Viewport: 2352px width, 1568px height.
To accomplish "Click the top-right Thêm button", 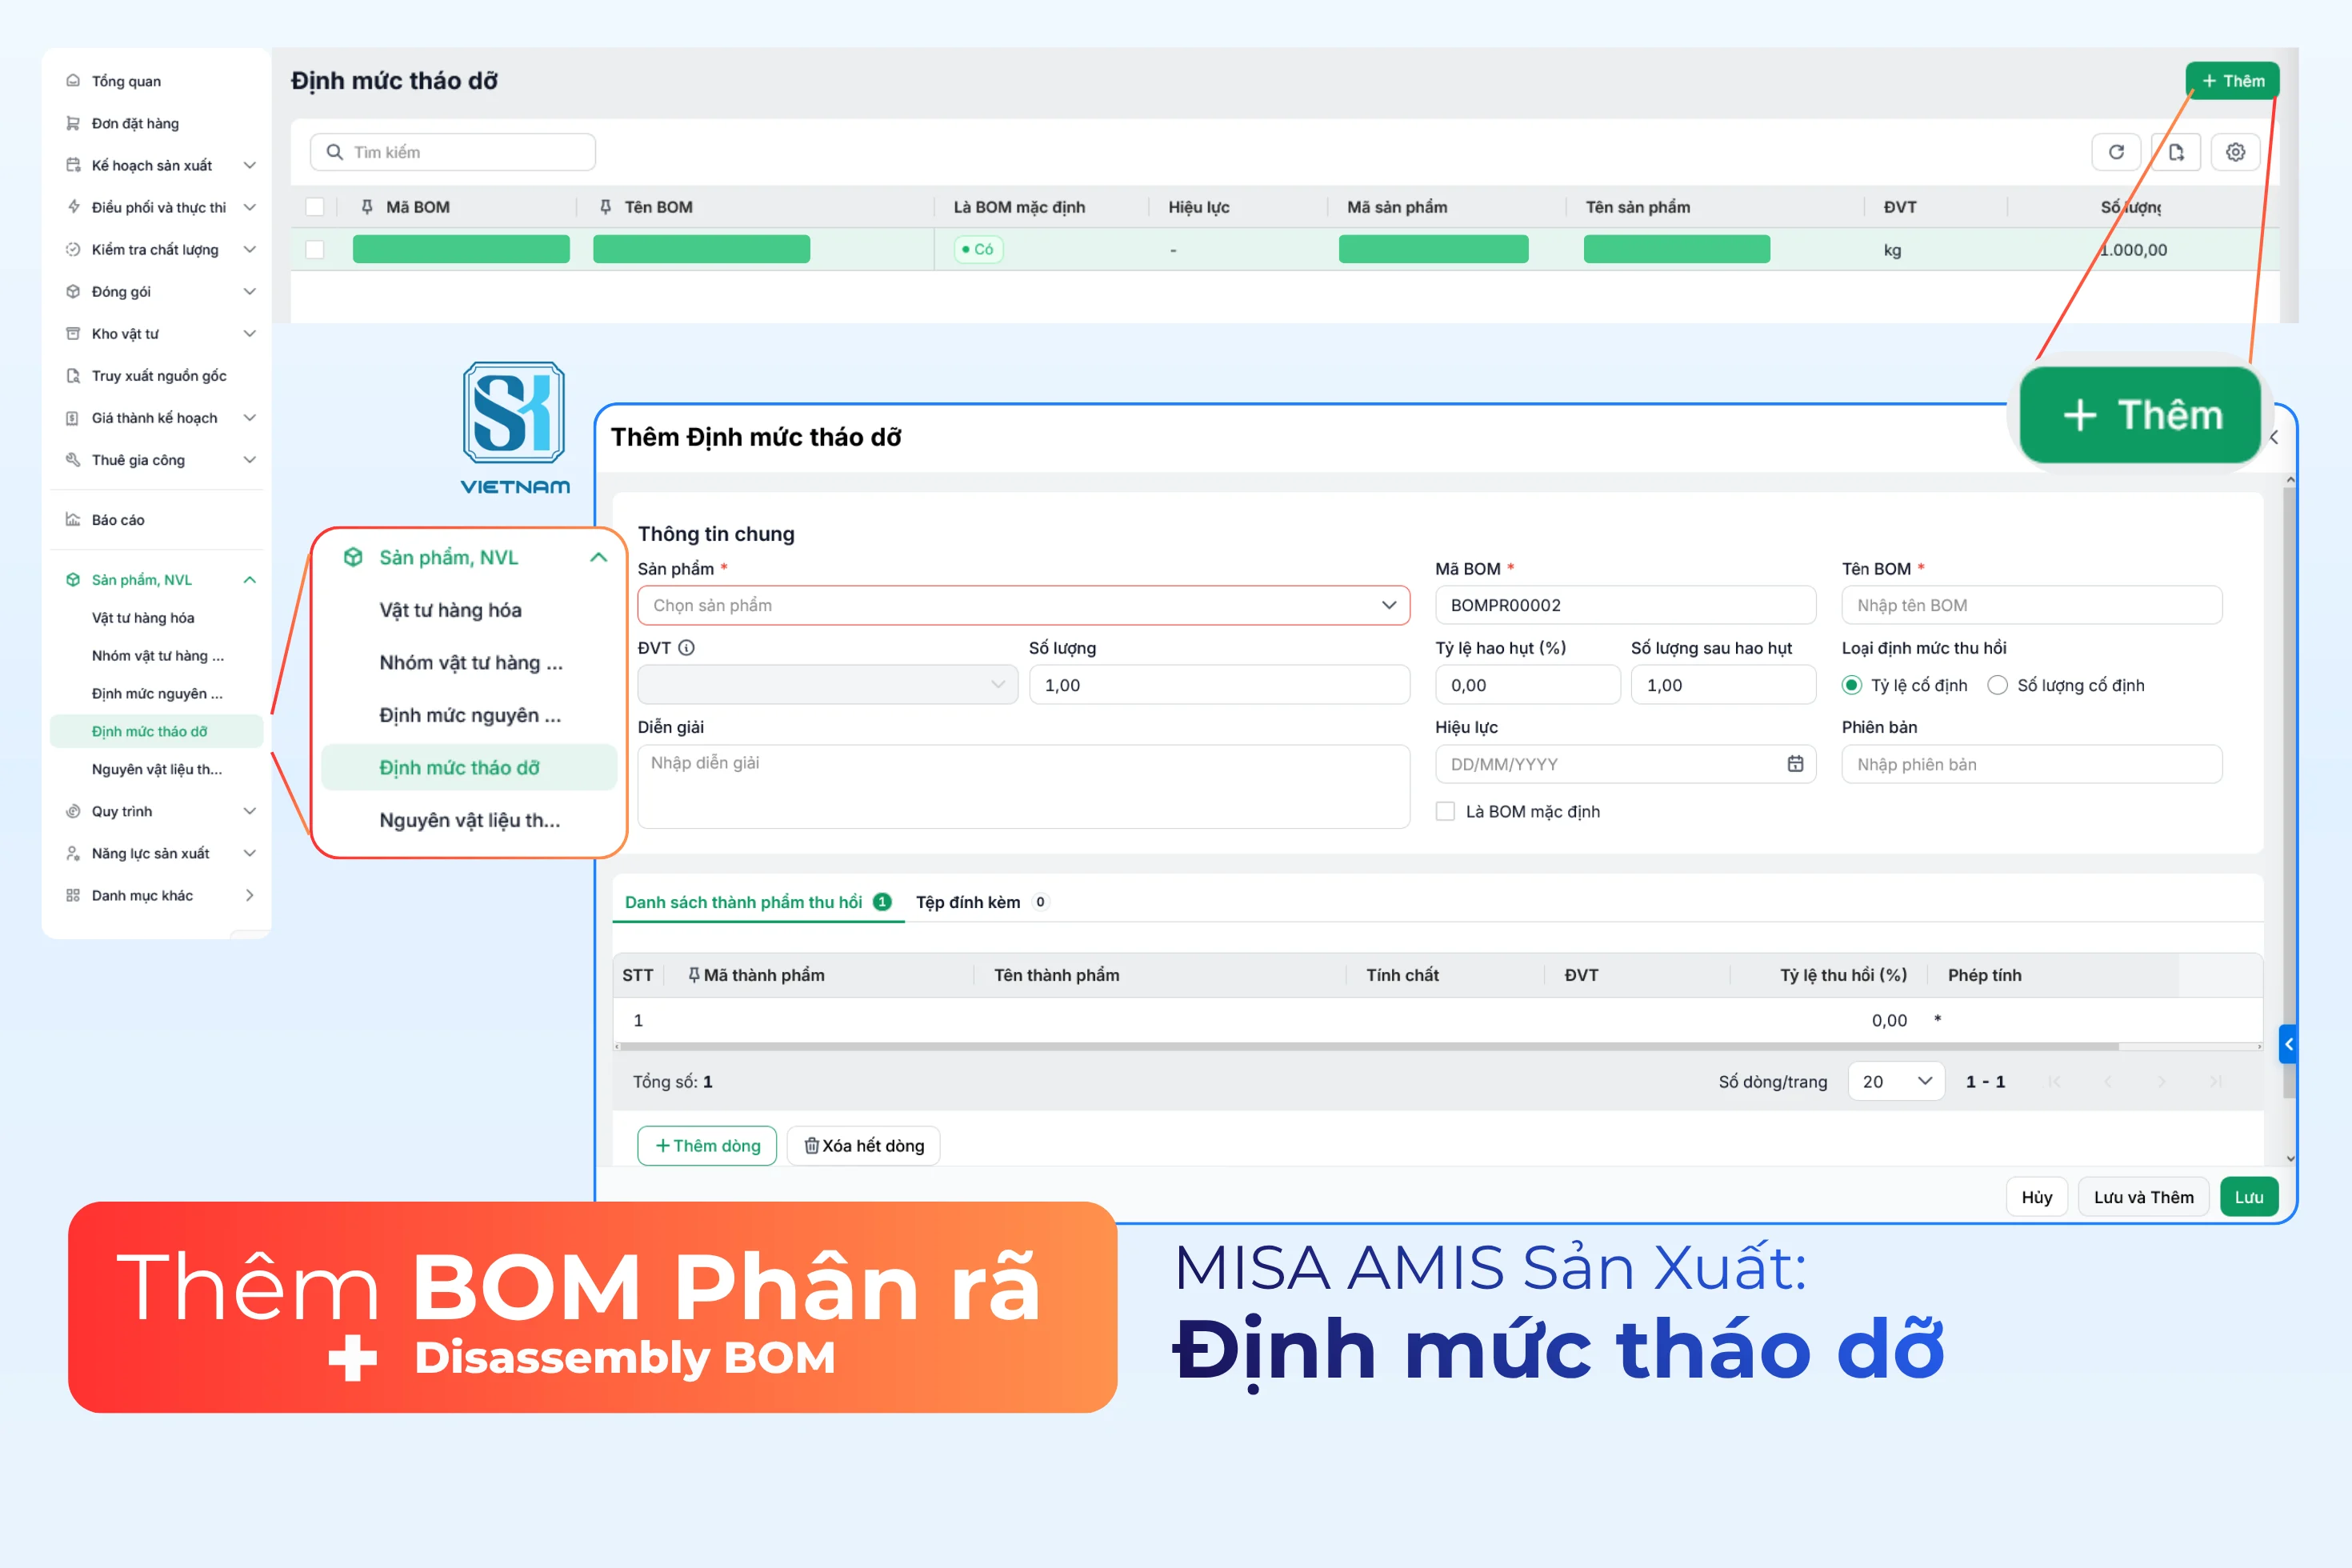I will pyautogui.click(x=2231, y=81).
